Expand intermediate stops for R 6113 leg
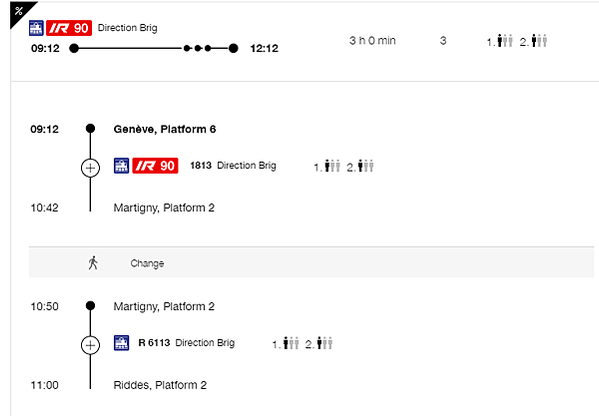Viewport: 599px width, 416px height. [x=91, y=345]
